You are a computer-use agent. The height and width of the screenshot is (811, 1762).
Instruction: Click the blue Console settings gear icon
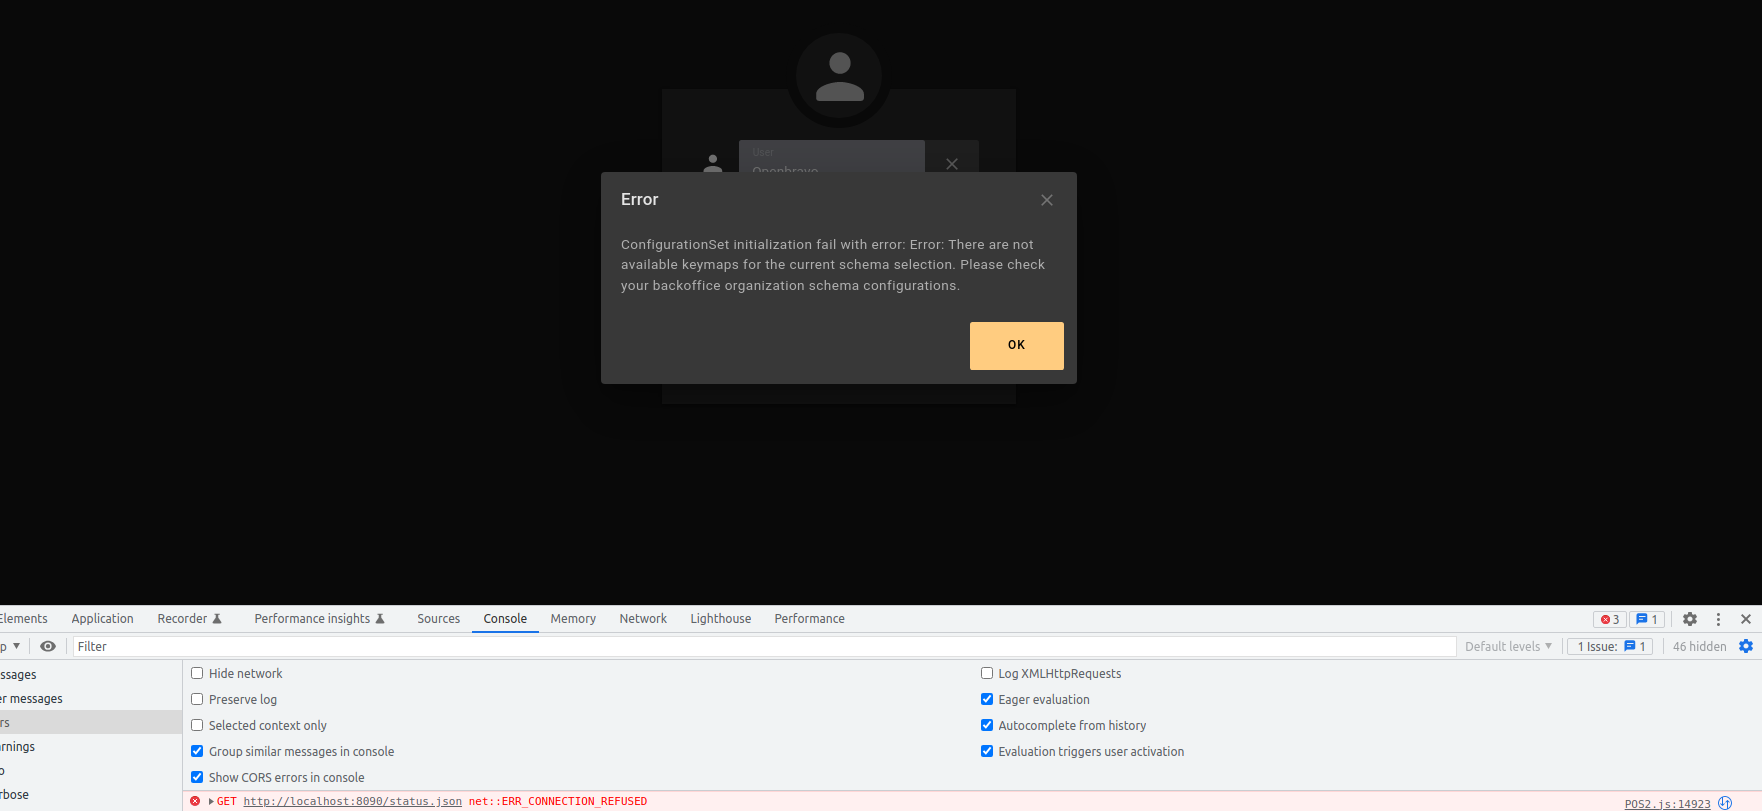click(1745, 646)
